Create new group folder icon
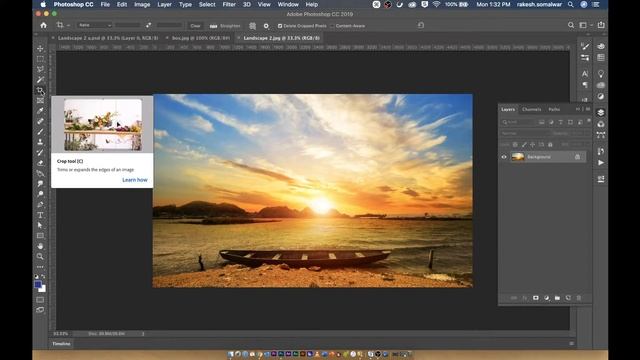This screenshot has width=640, height=360. (557, 298)
